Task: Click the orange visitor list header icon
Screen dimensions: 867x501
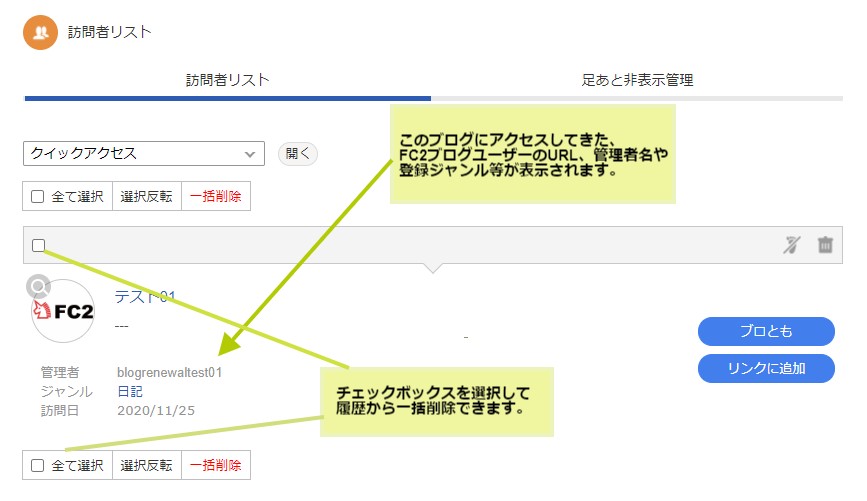Action: tap(41, 32)
